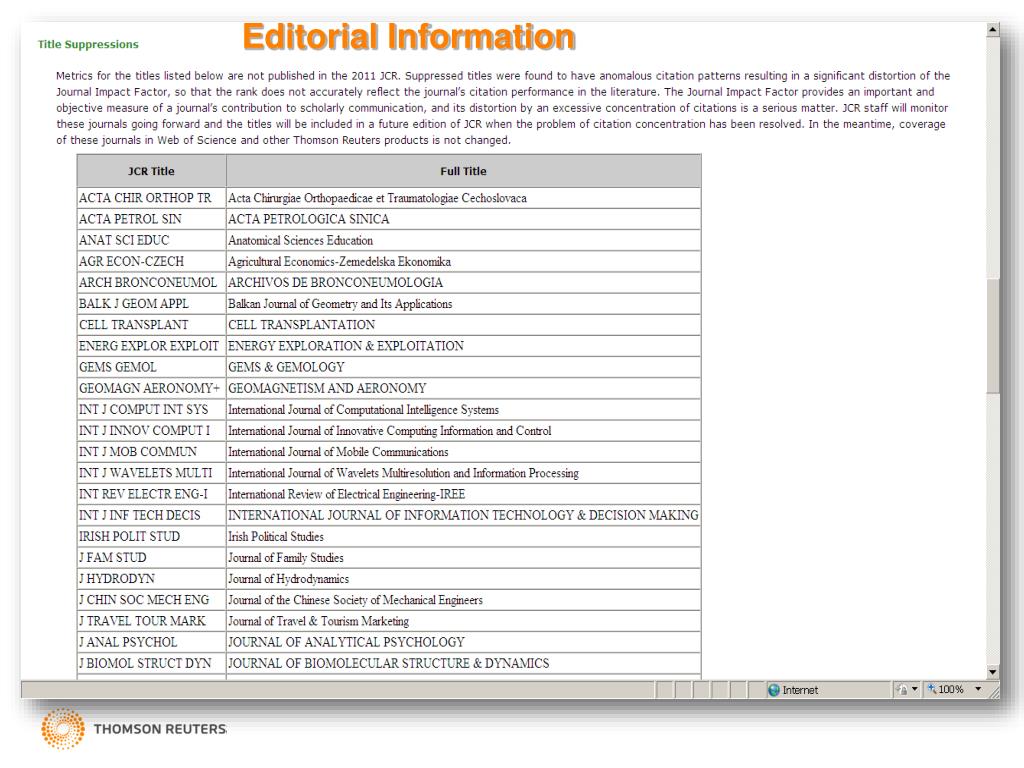Select the INT J WAVELETS MULTI cell
The width and height of the screenshot is (1024, 768).
152,473
